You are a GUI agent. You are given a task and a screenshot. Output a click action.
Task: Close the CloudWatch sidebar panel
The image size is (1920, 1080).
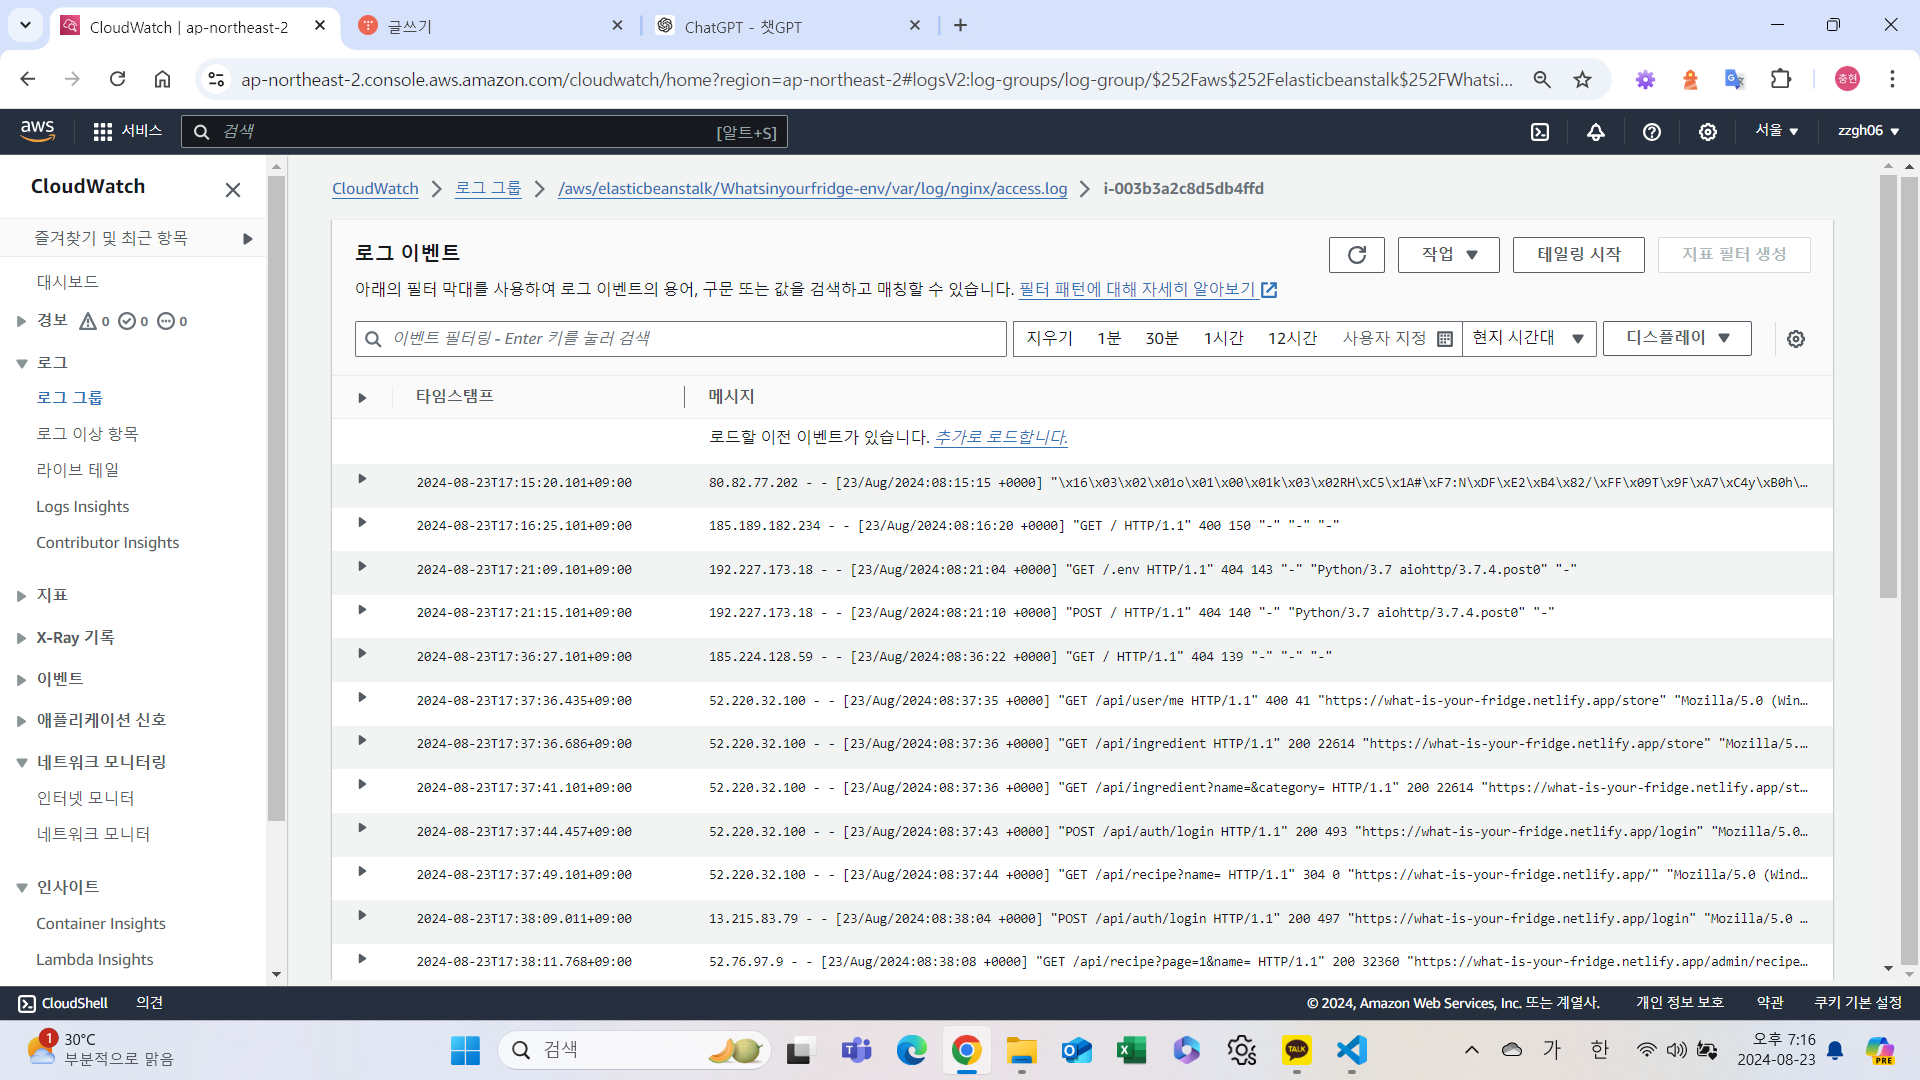coord(233,190)
